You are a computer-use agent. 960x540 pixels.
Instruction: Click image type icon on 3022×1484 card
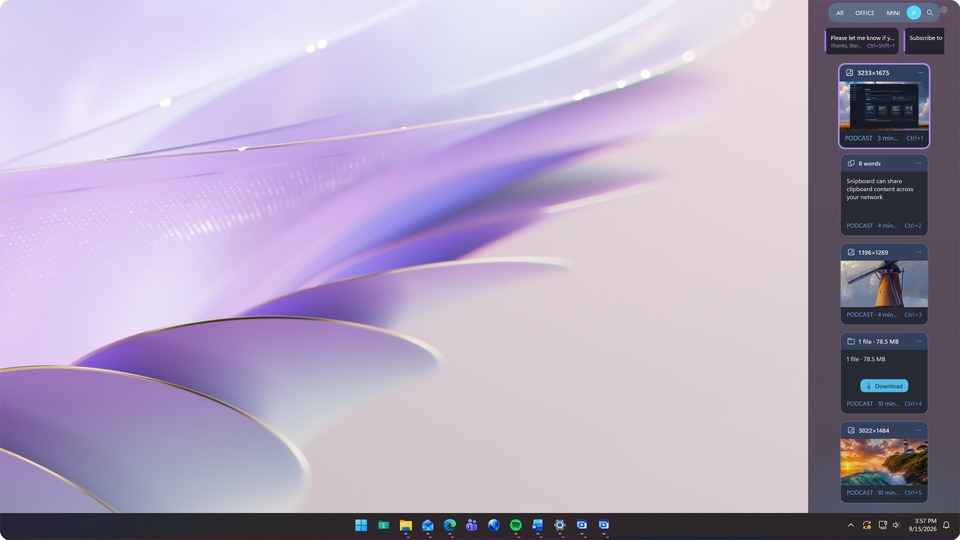point(851,430)
